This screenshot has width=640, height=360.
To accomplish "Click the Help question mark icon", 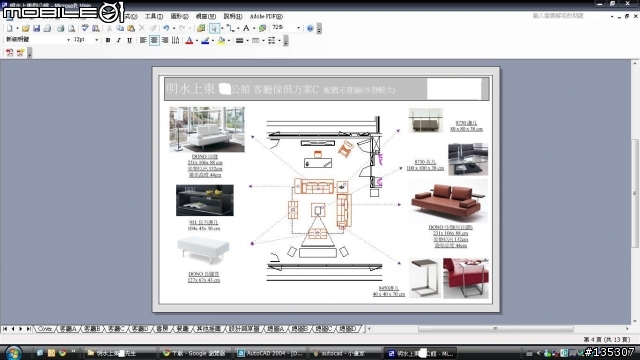I will coord(310,28).
